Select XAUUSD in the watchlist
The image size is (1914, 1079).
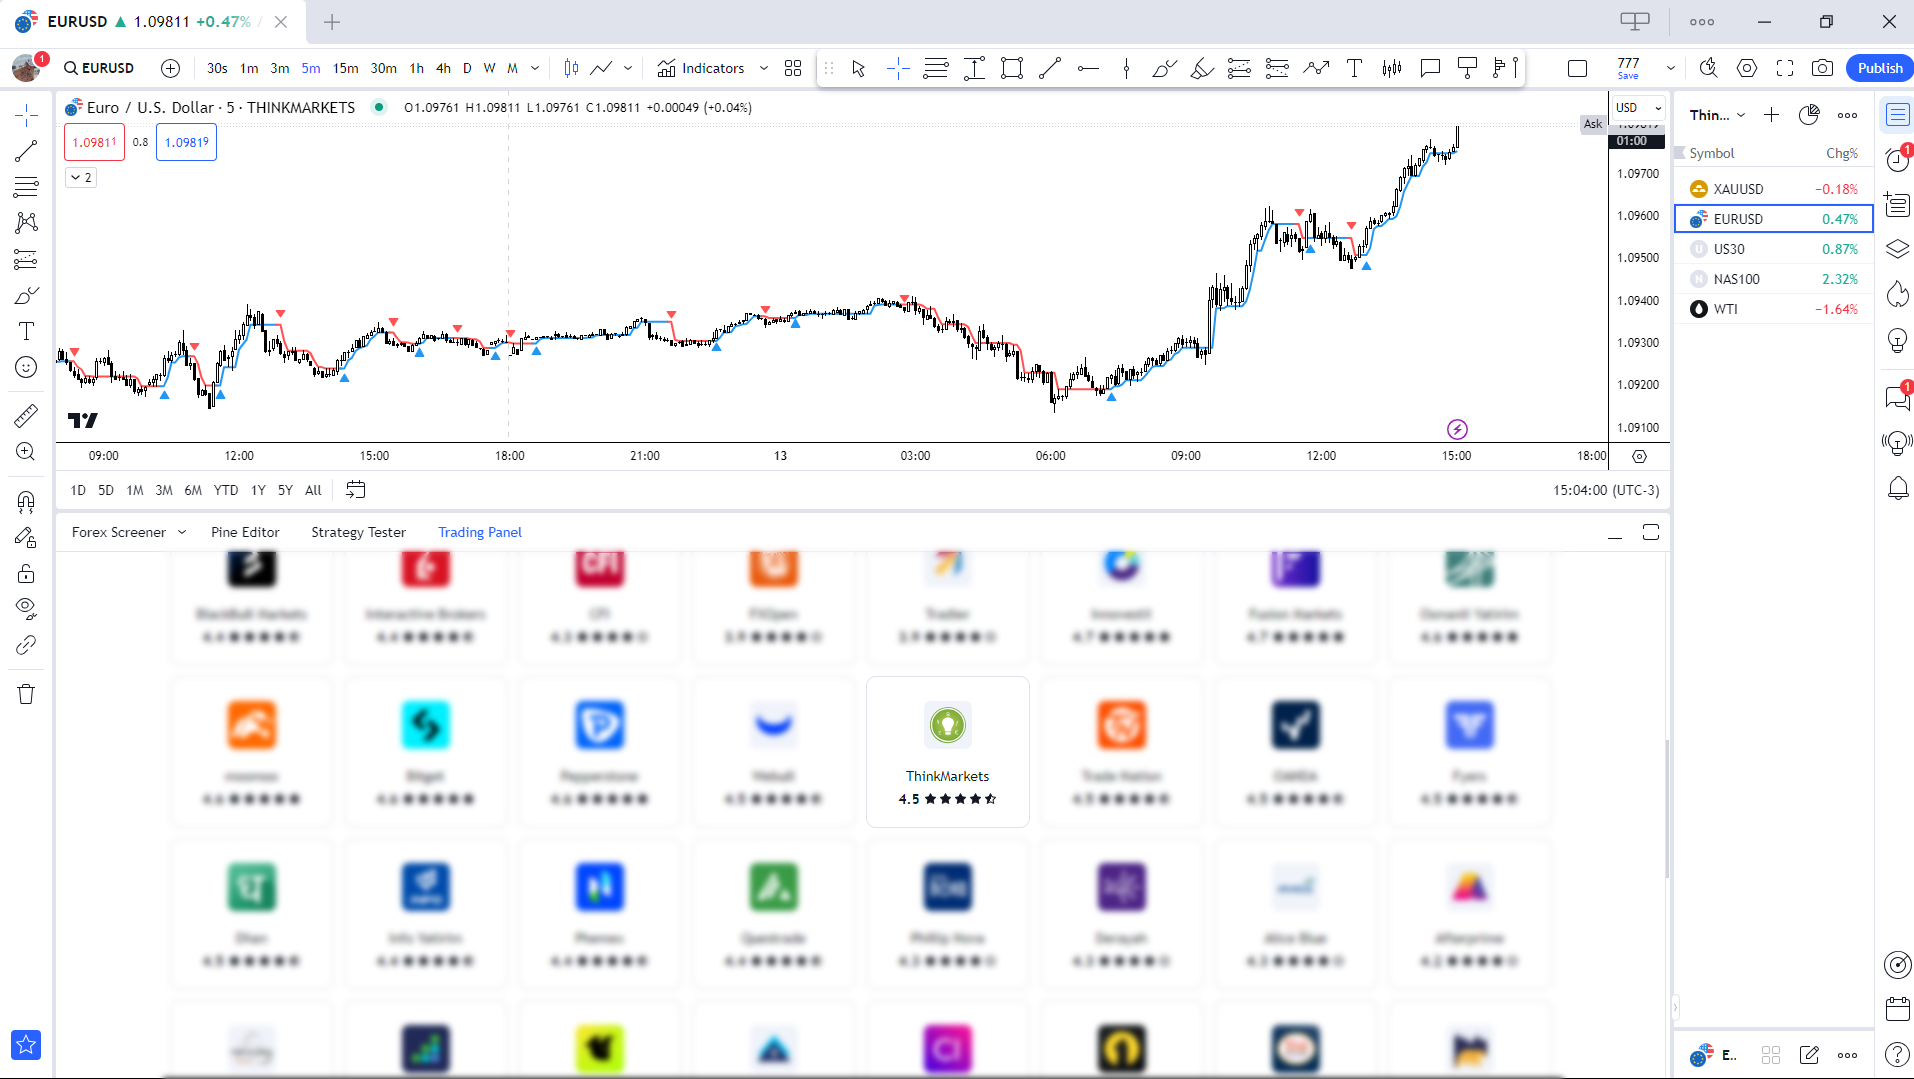1773,189
